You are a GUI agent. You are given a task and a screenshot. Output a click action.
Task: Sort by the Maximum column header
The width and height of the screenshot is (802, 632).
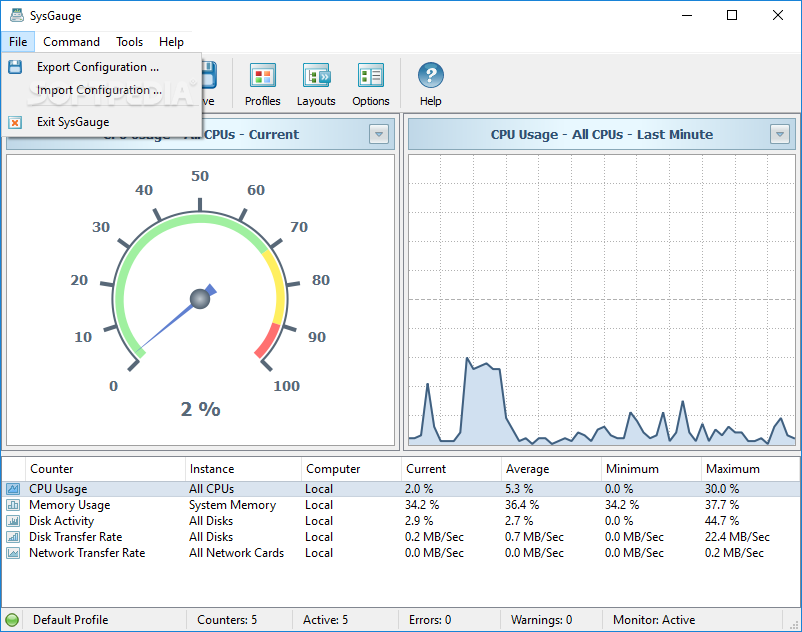pyautogui.click(x=750, y=469)
